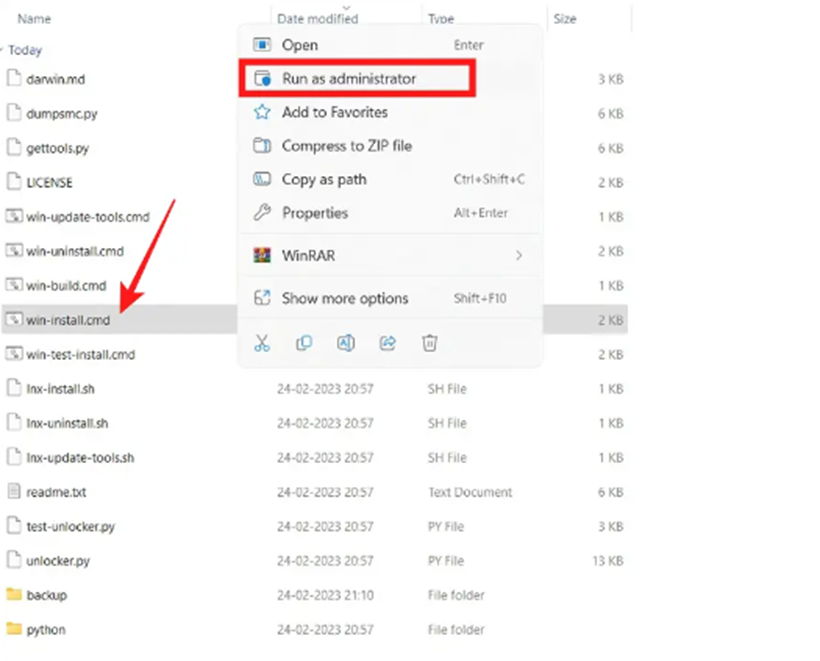Choose Open from the context menu
Viewport: 820px width, 661px height.
click(390, 45)
